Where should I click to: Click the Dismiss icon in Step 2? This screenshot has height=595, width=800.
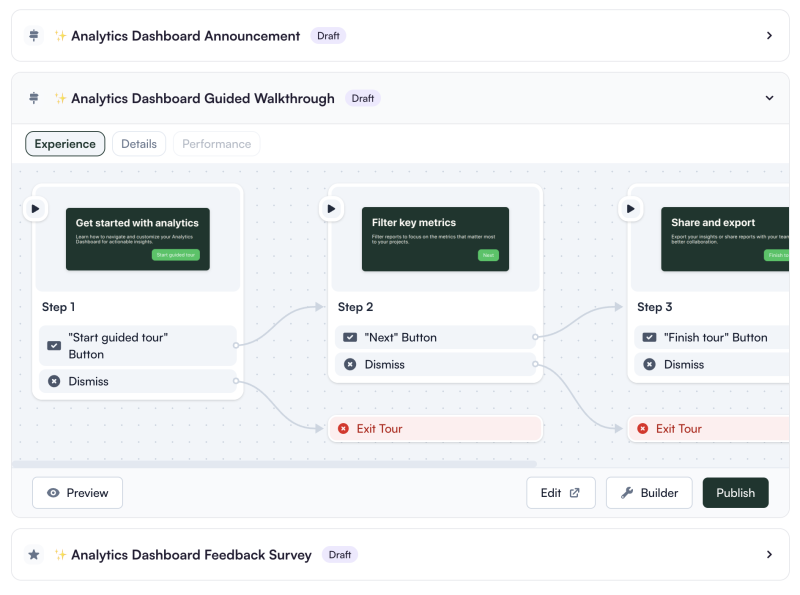click(349, 364)
